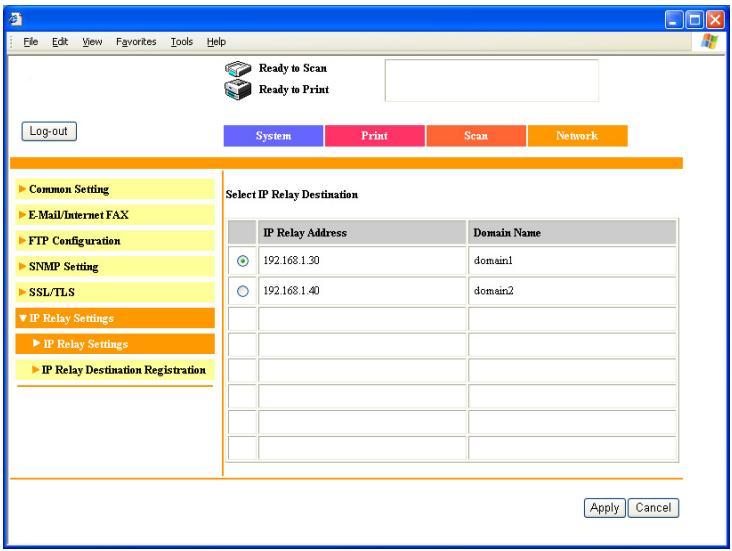Expand SSL/TLS section
Image resolution: width=732 pixels, height=551 pixels.
[x=115, y=292]
